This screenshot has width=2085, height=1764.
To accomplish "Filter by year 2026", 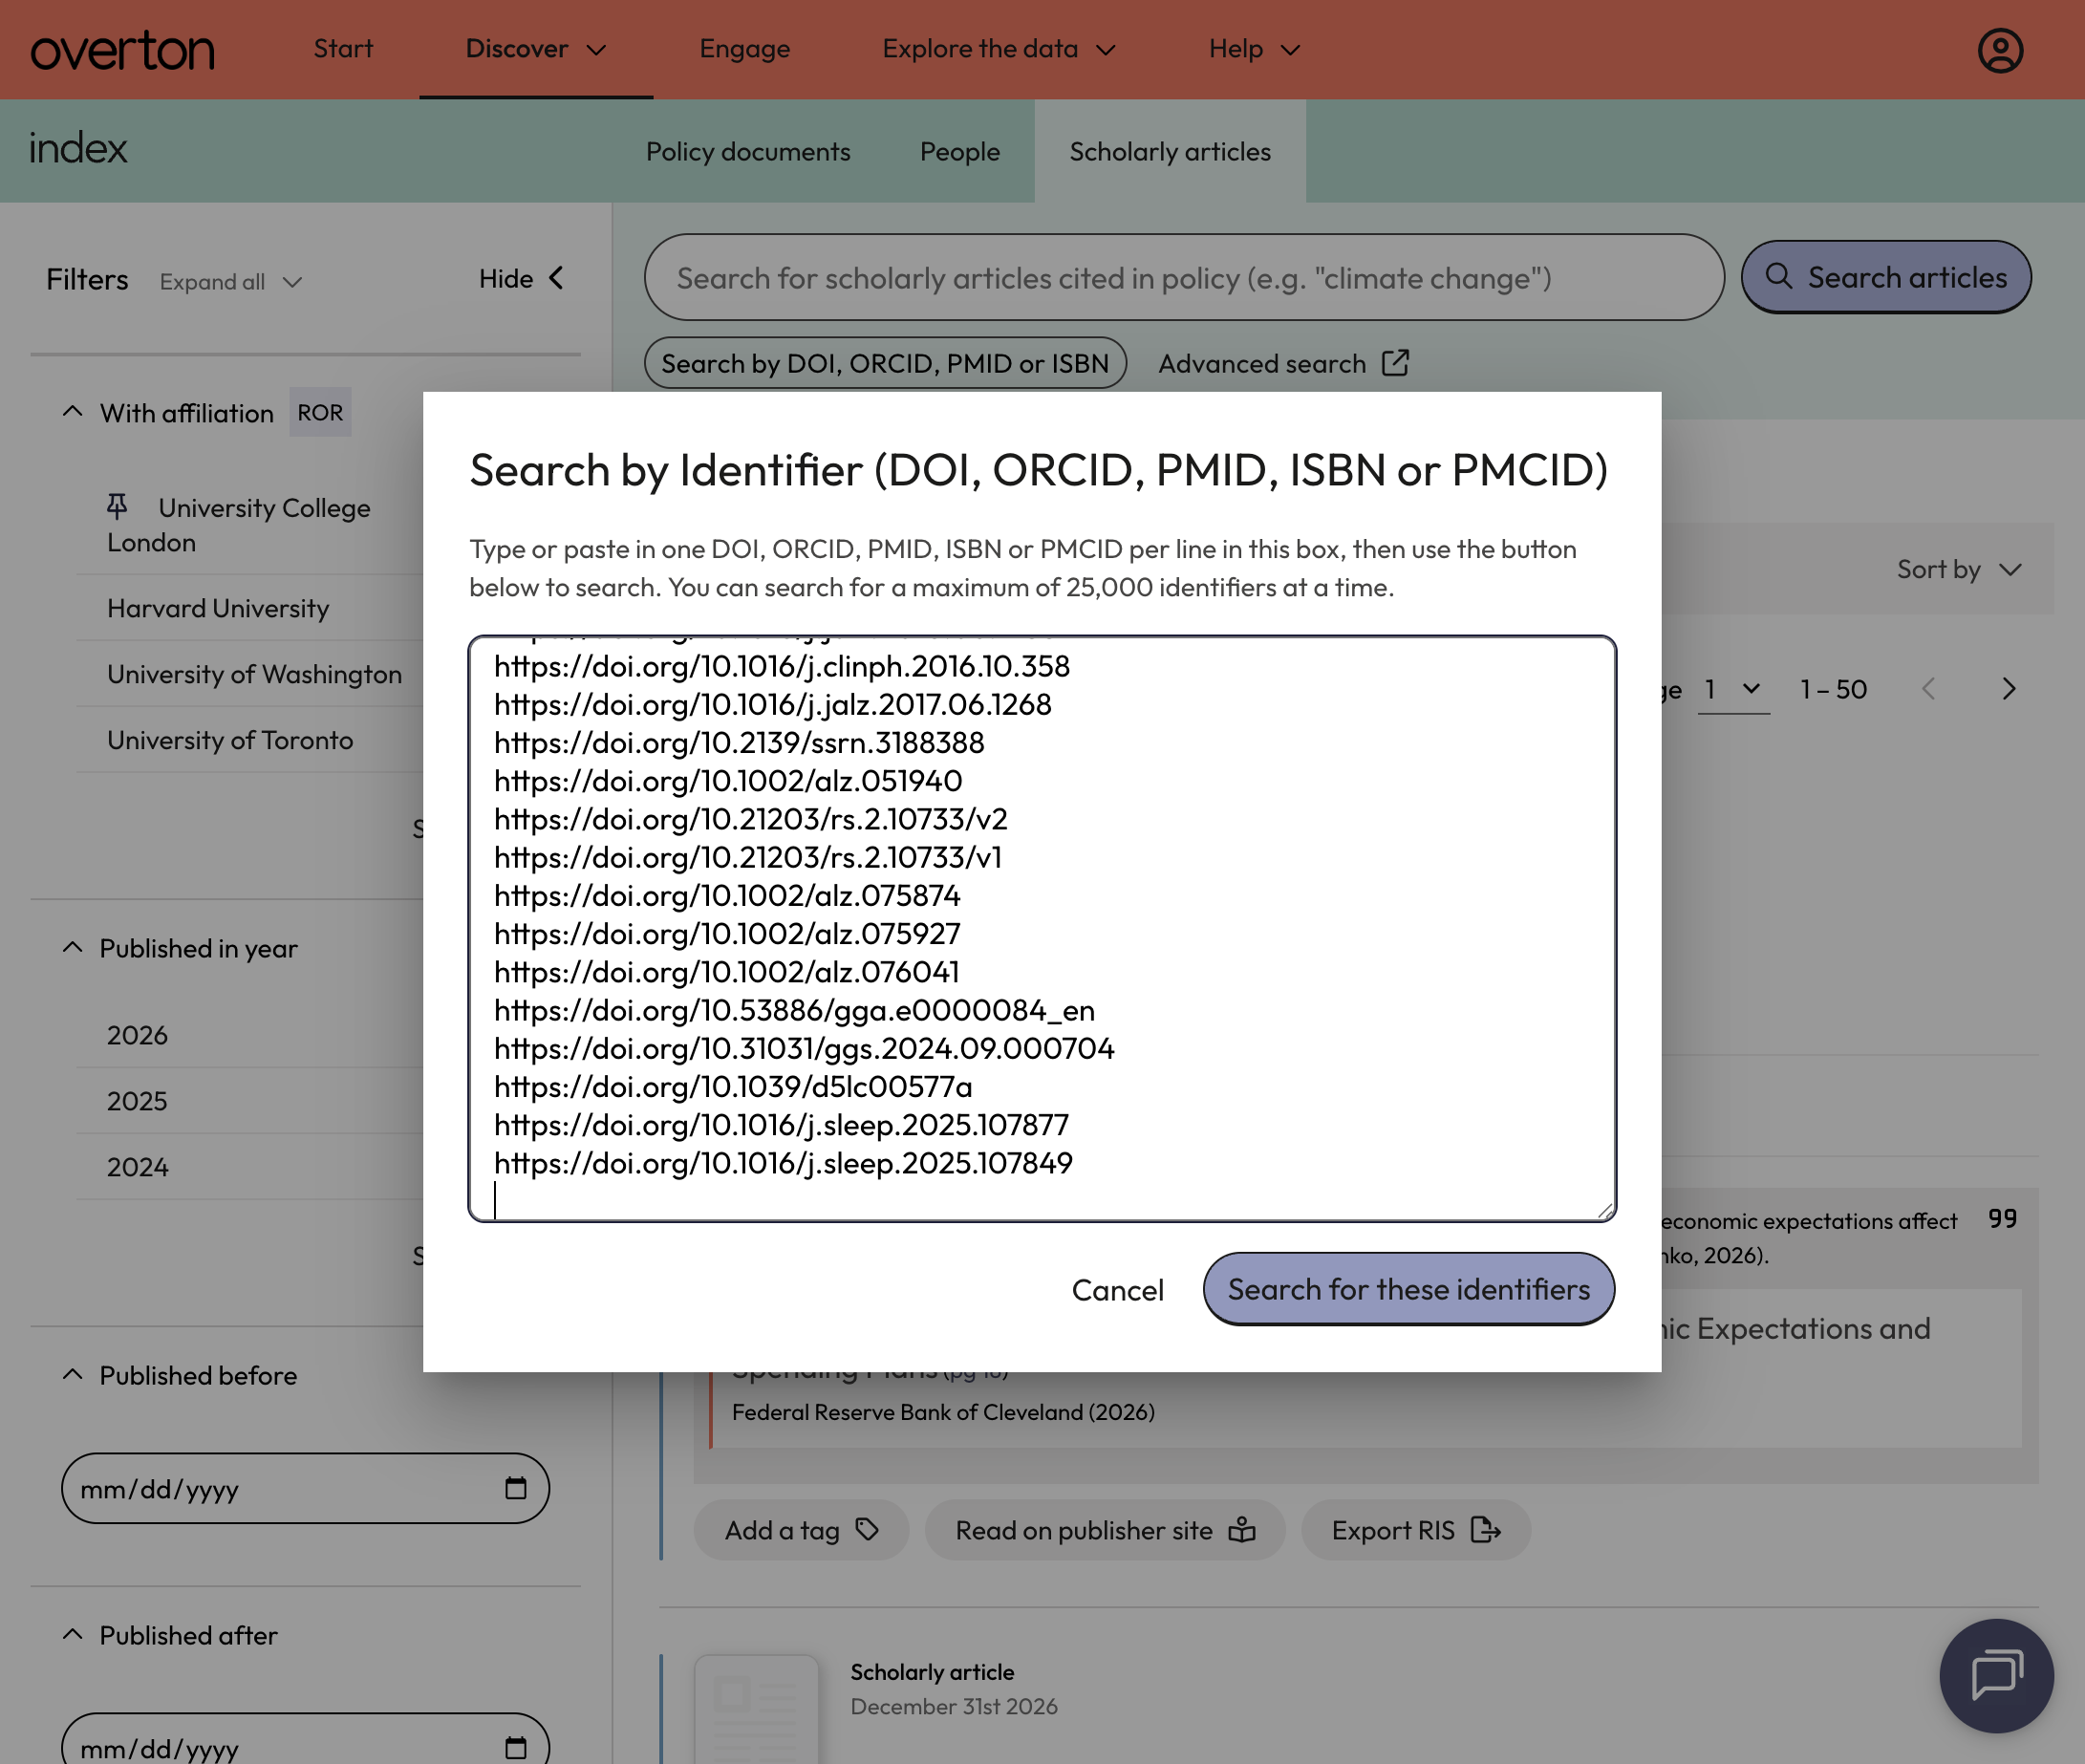I will (x=137, y=1034).
